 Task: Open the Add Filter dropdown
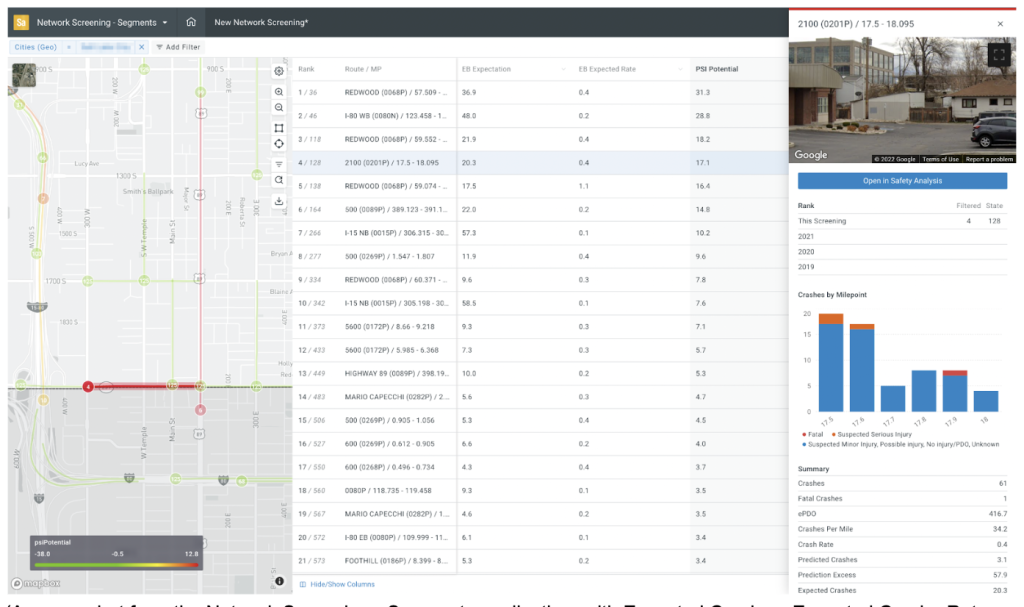click(x=177, y=47)
